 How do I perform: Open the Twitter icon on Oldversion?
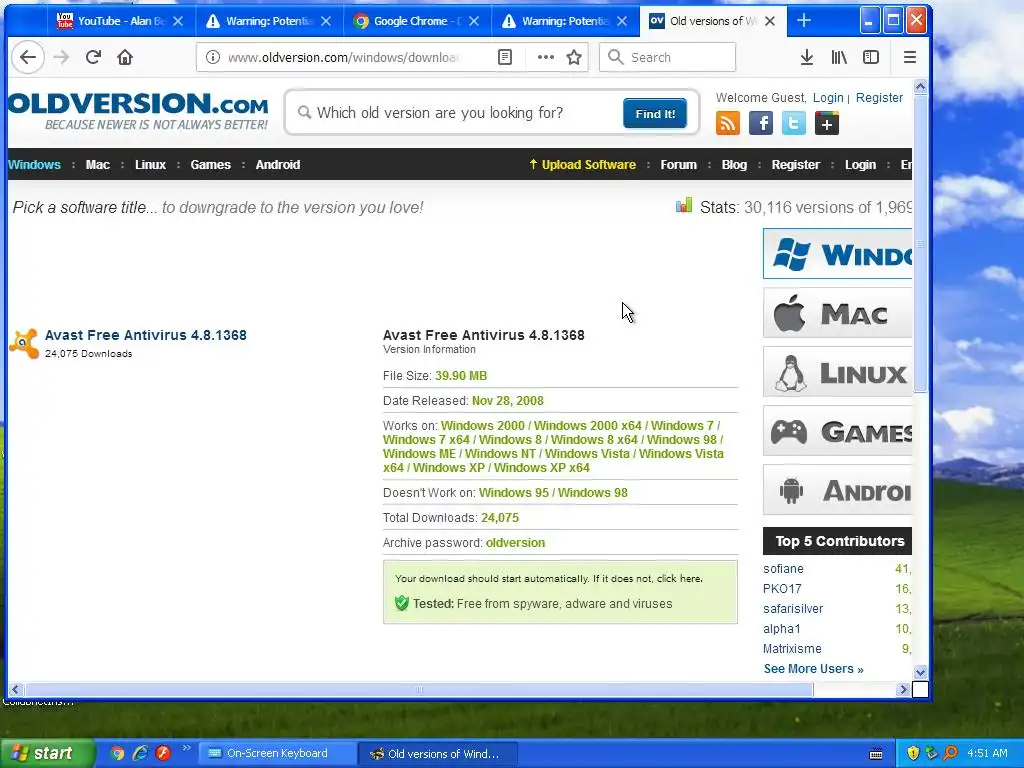click(793, 123)
